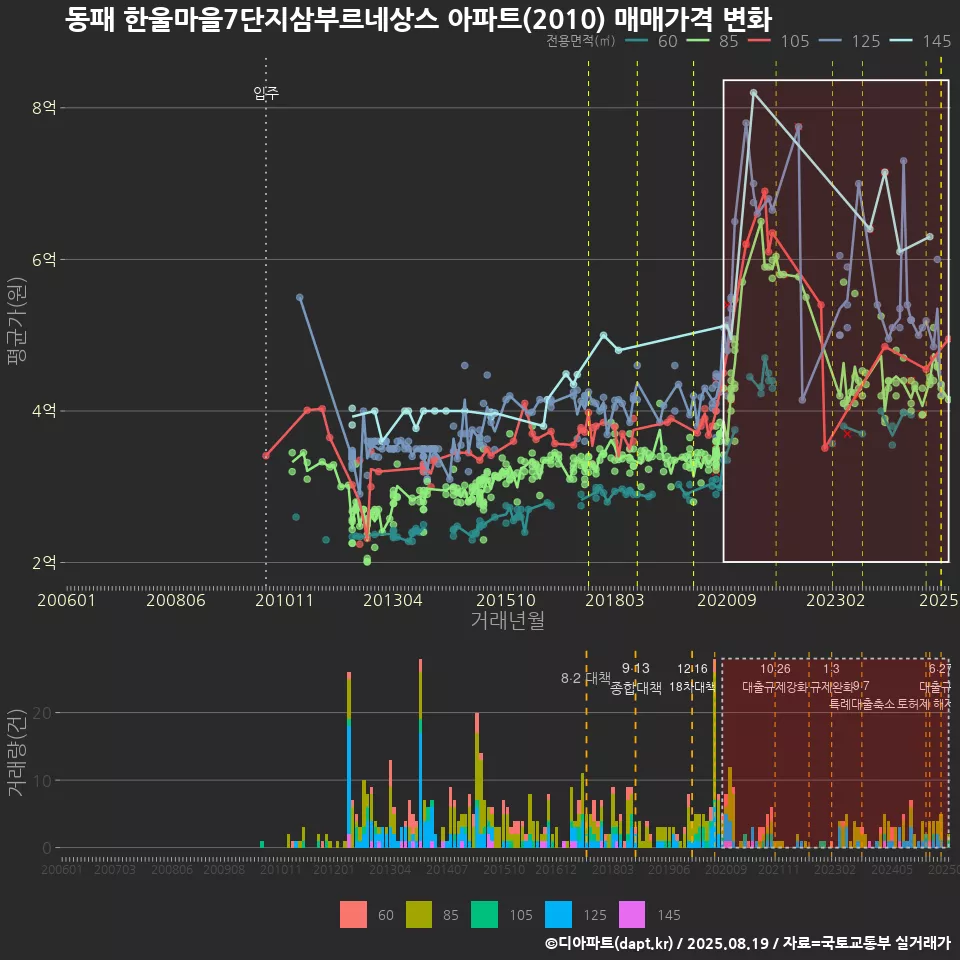Click the tall volume bar near 201201
This screenshot has width=960, height=960.
click(x=349, y=760)
